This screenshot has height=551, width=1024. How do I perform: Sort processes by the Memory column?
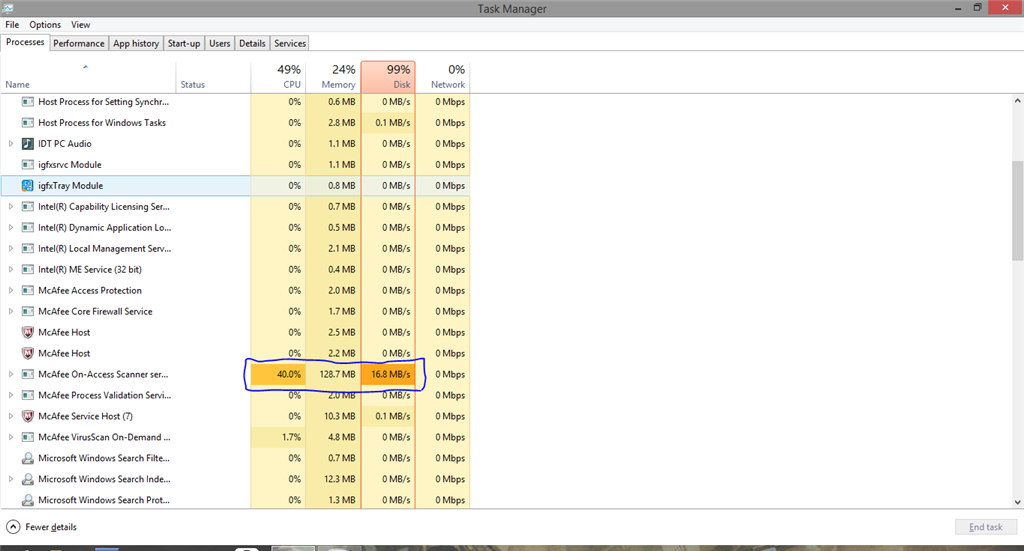[332, 77]
